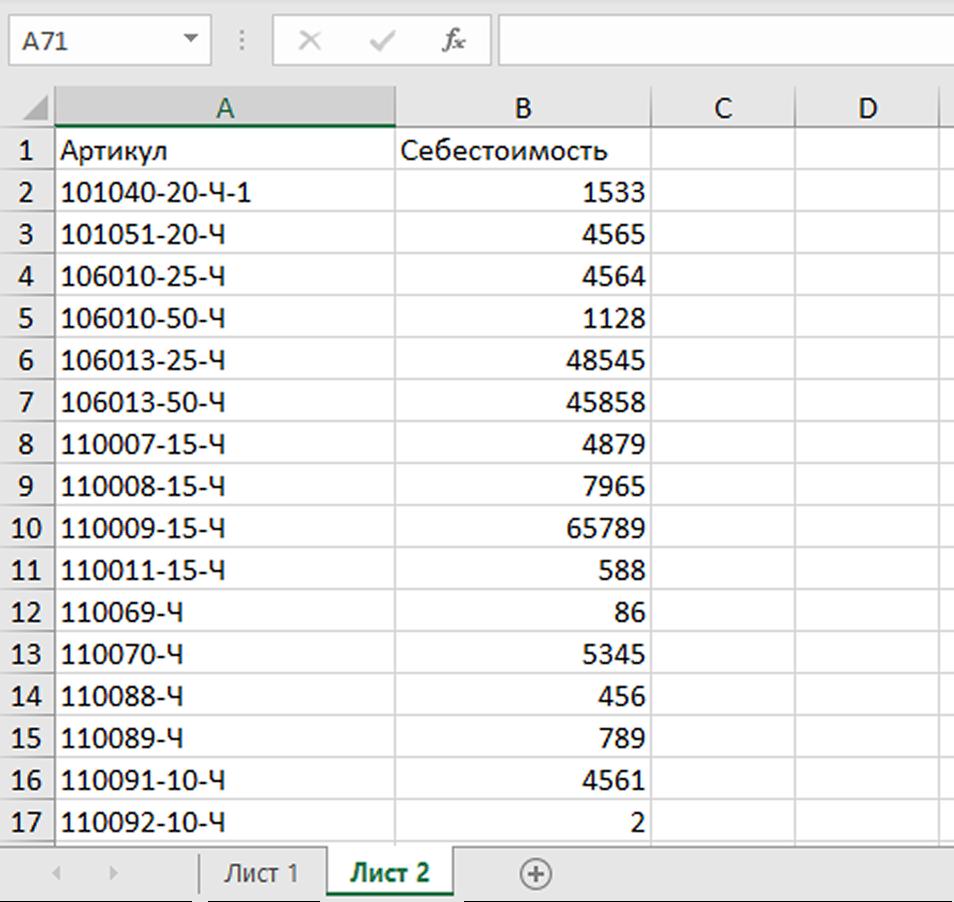Click the Артикул header cell
The width and height of the screenshot is (954, 902).
point(225,151)
